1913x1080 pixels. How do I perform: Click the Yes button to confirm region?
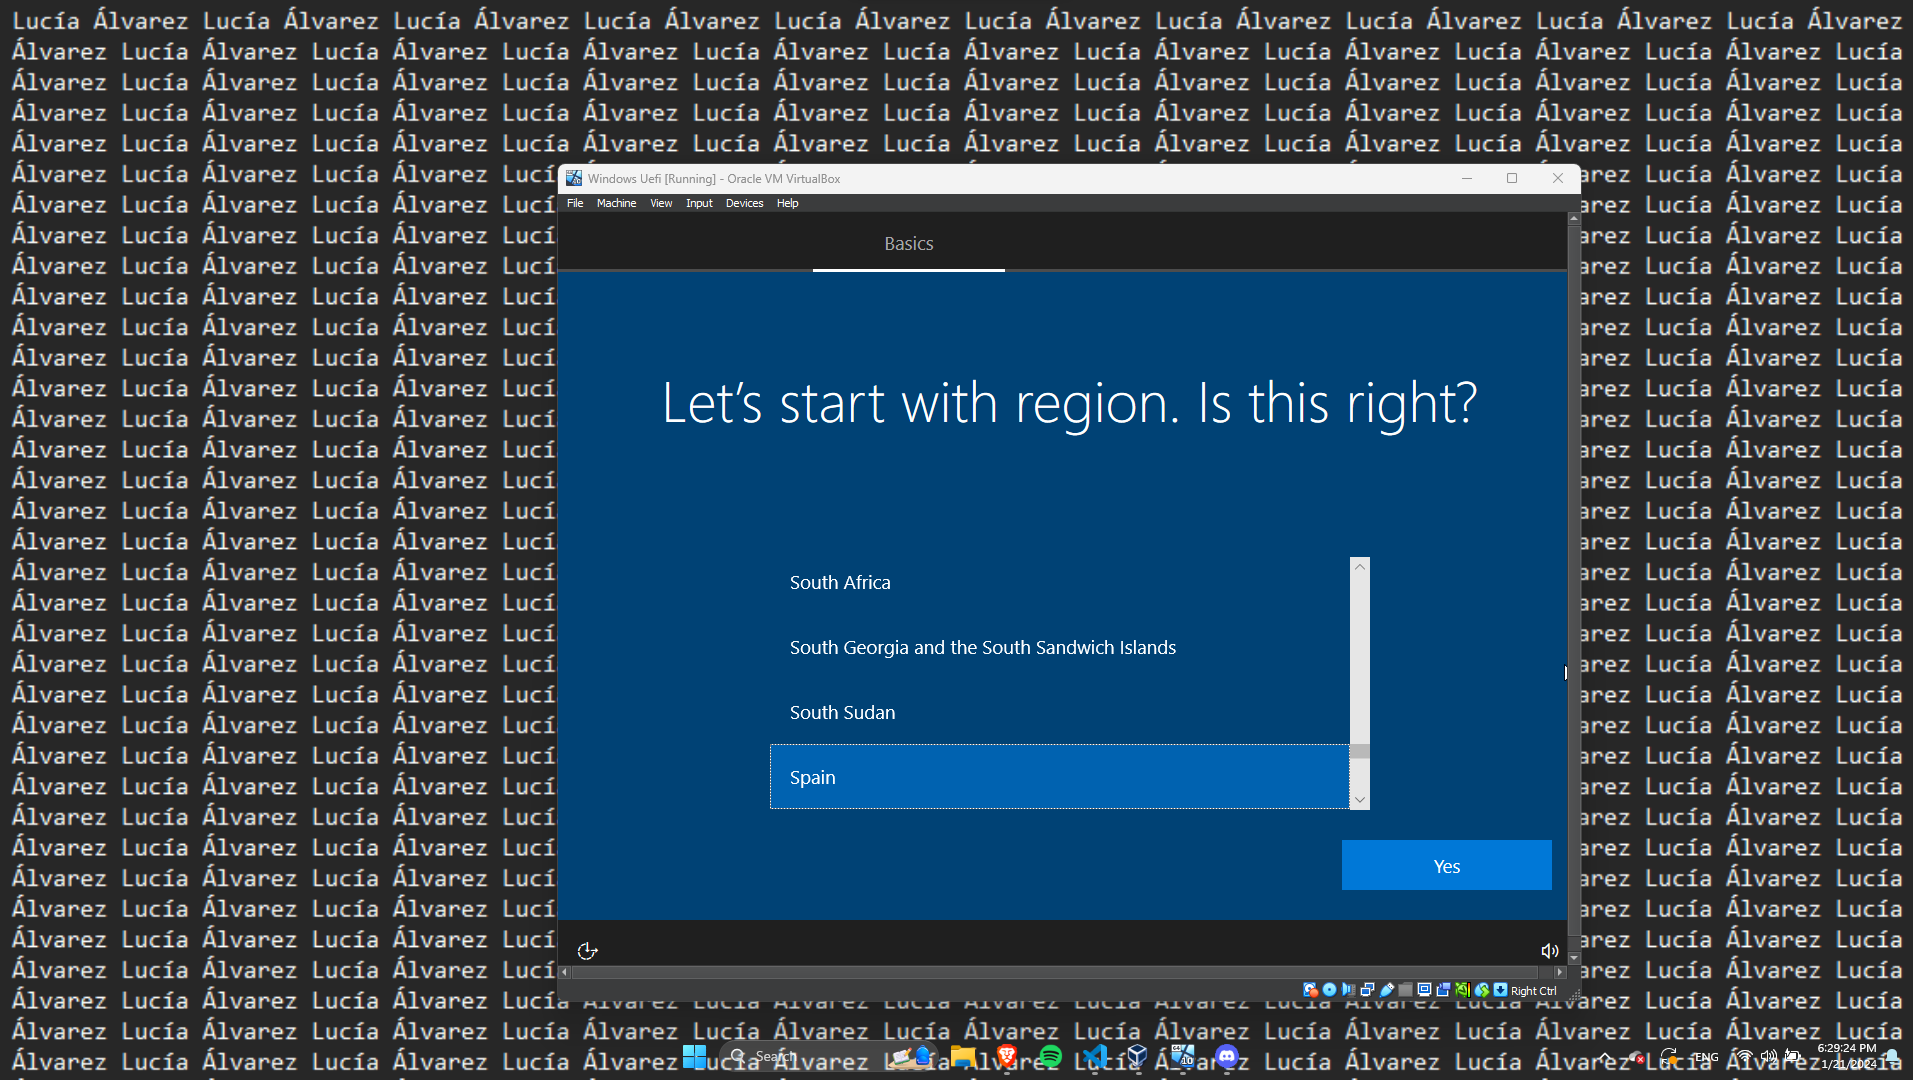[x=1446, y=866]
